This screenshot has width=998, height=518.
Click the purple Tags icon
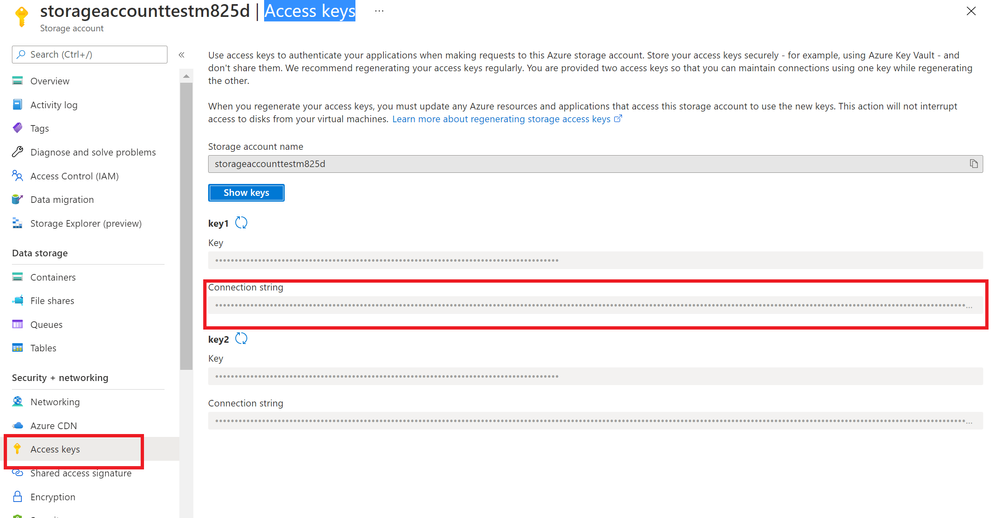coord(18,128)
